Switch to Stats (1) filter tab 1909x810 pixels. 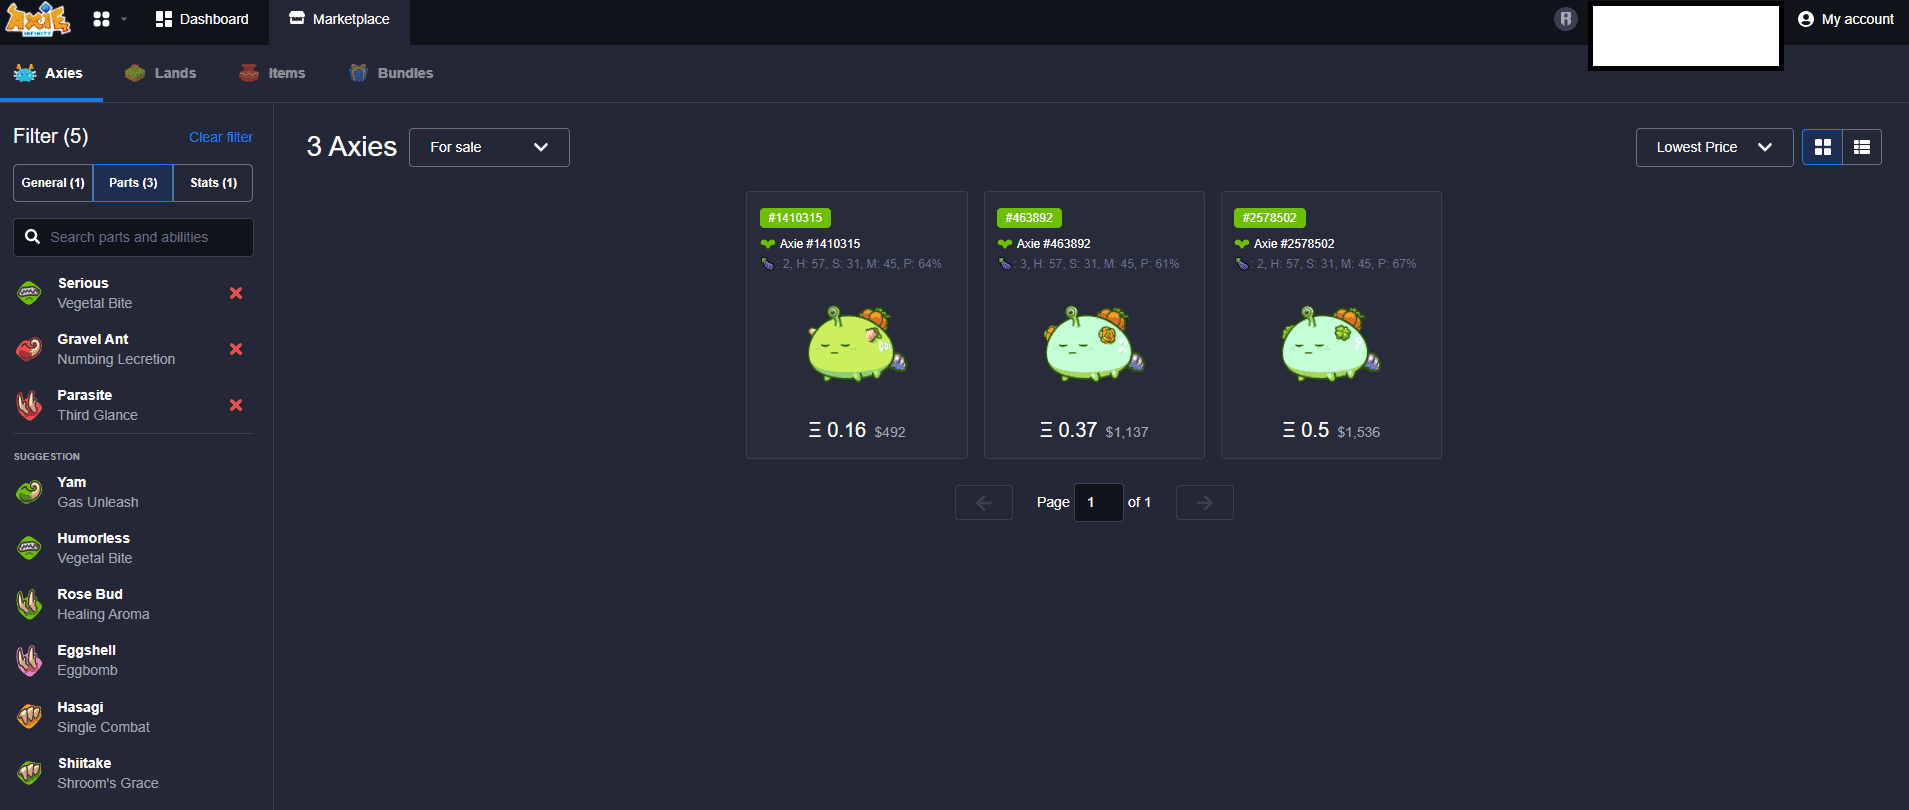[213, 183]
